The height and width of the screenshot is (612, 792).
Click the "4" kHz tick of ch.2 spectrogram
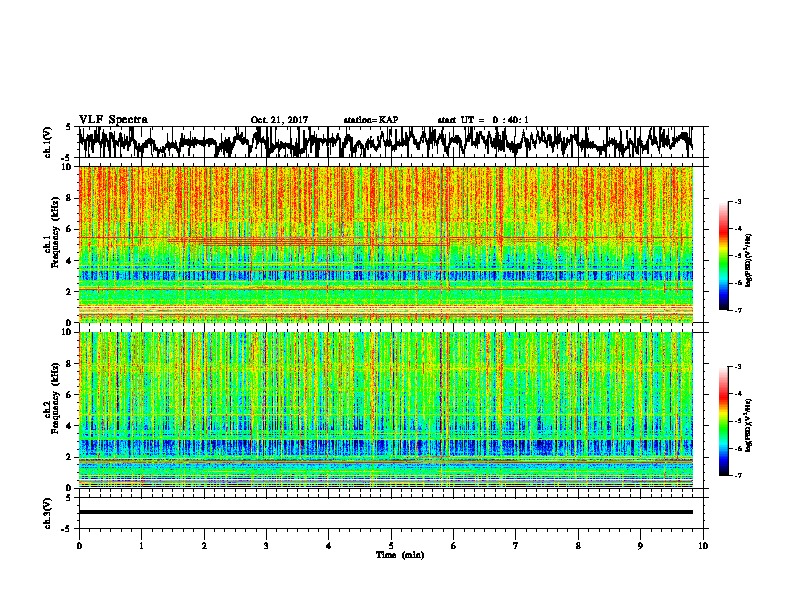70,426
